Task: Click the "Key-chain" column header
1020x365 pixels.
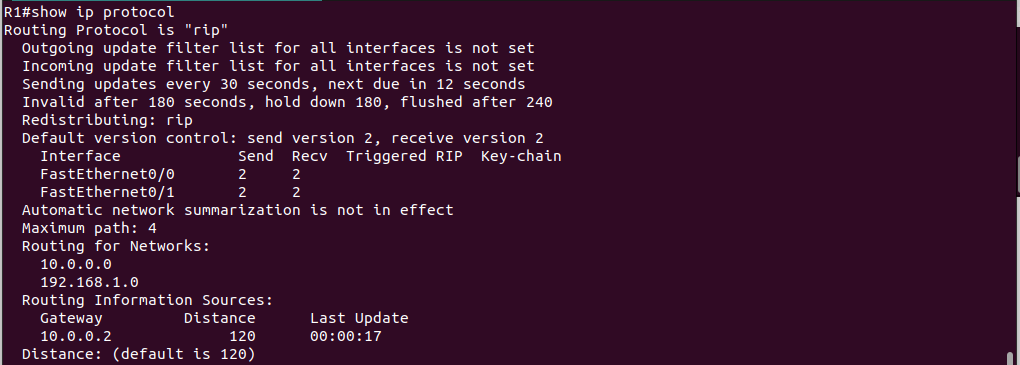Action: [521, 157]
